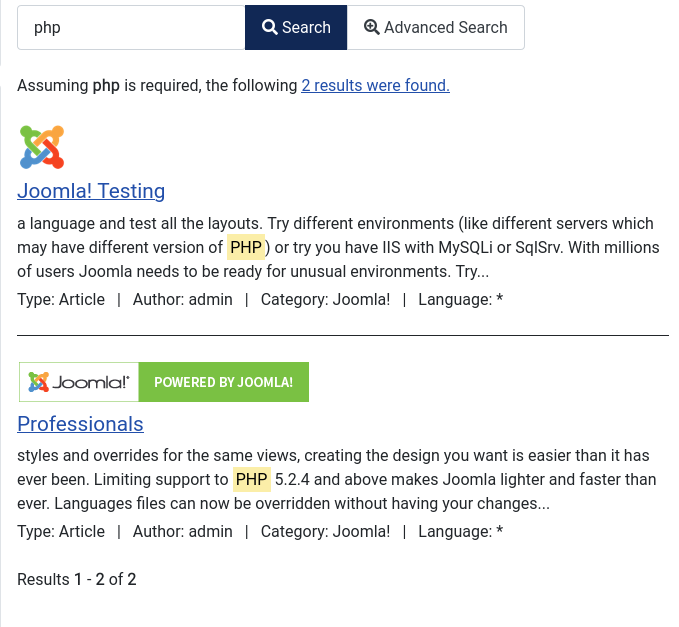The image size is (679, 627).
Task: Click 'Type: Article' under Professionals result
Action: (x=61, y=532)
